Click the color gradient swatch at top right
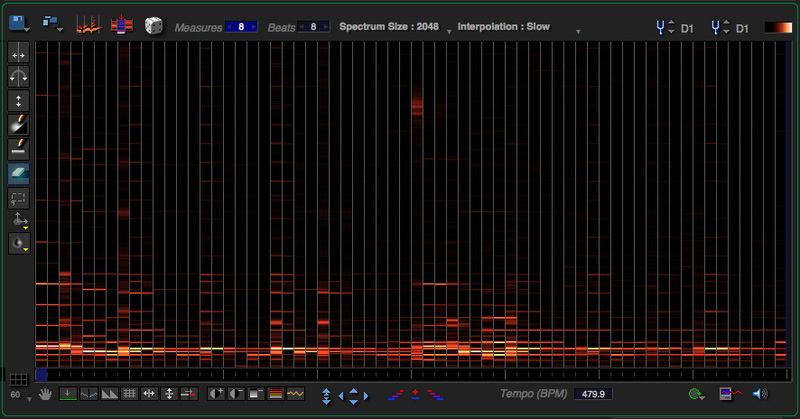This screenshot has height=419, width=800. (777, 27)
